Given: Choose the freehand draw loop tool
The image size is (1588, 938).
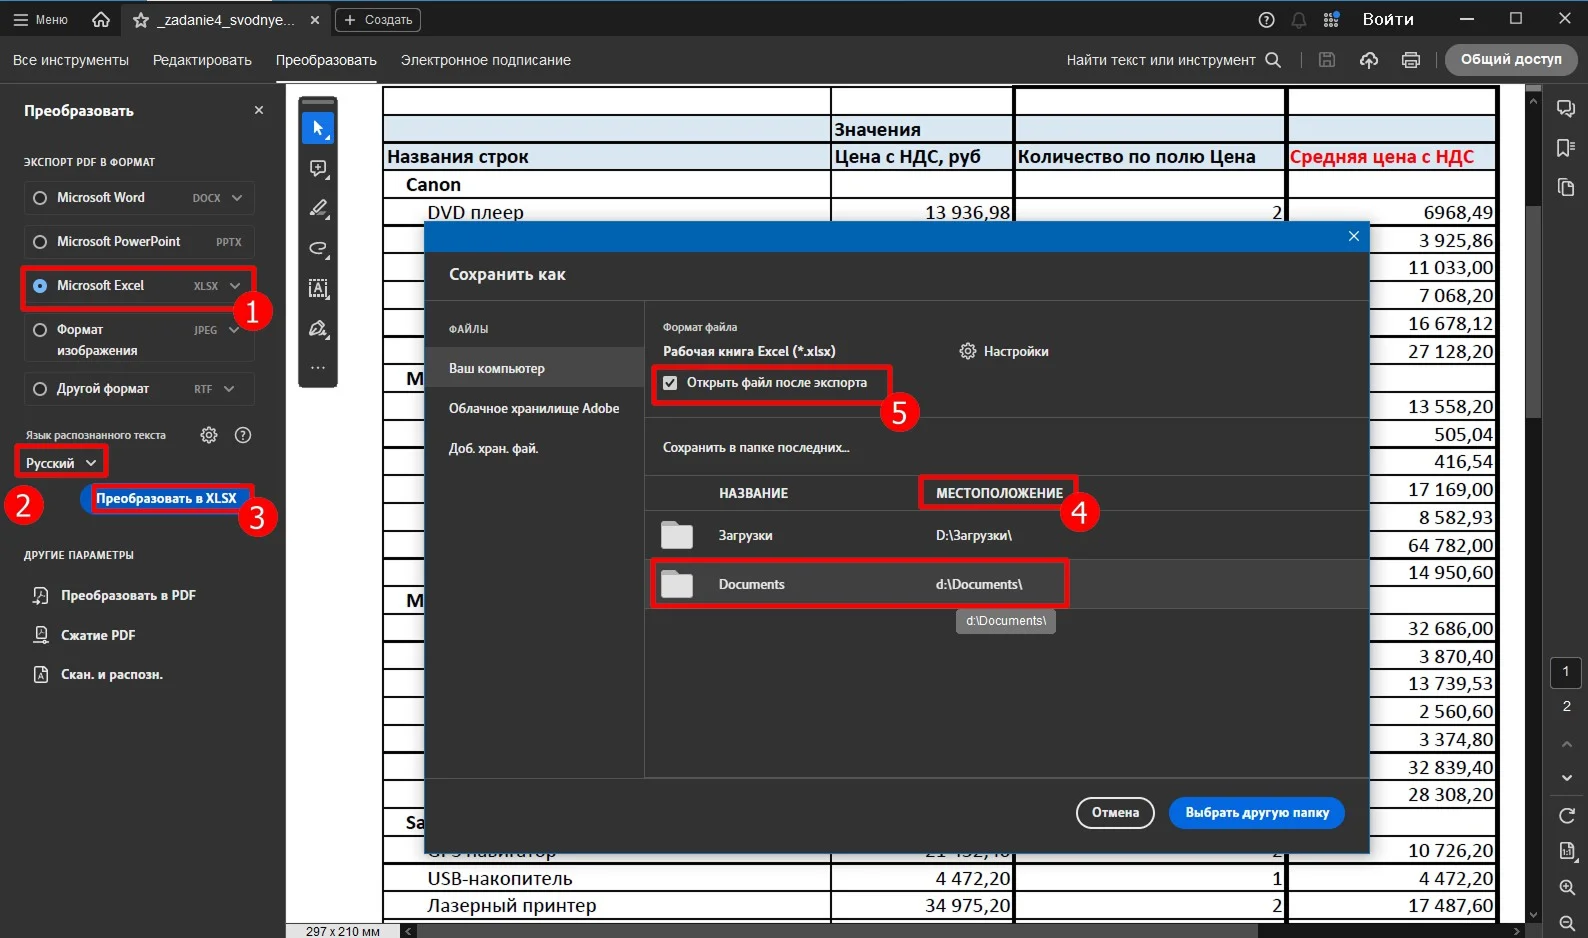Looking at the screenshot, I should coord(318,249).
